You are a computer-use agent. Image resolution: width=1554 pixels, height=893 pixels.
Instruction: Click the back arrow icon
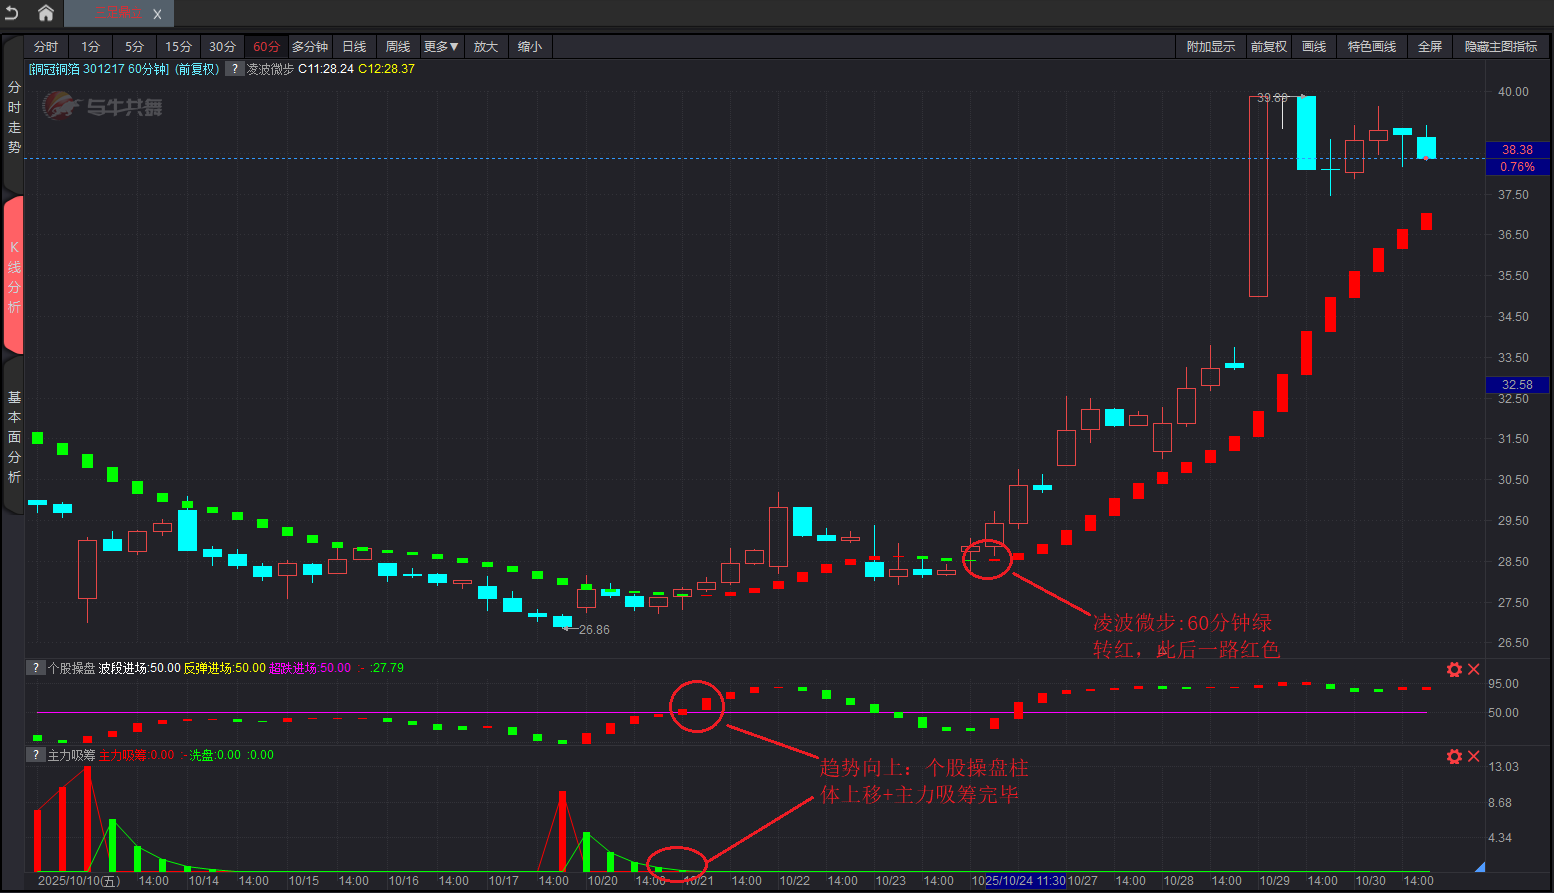point(12,13)
